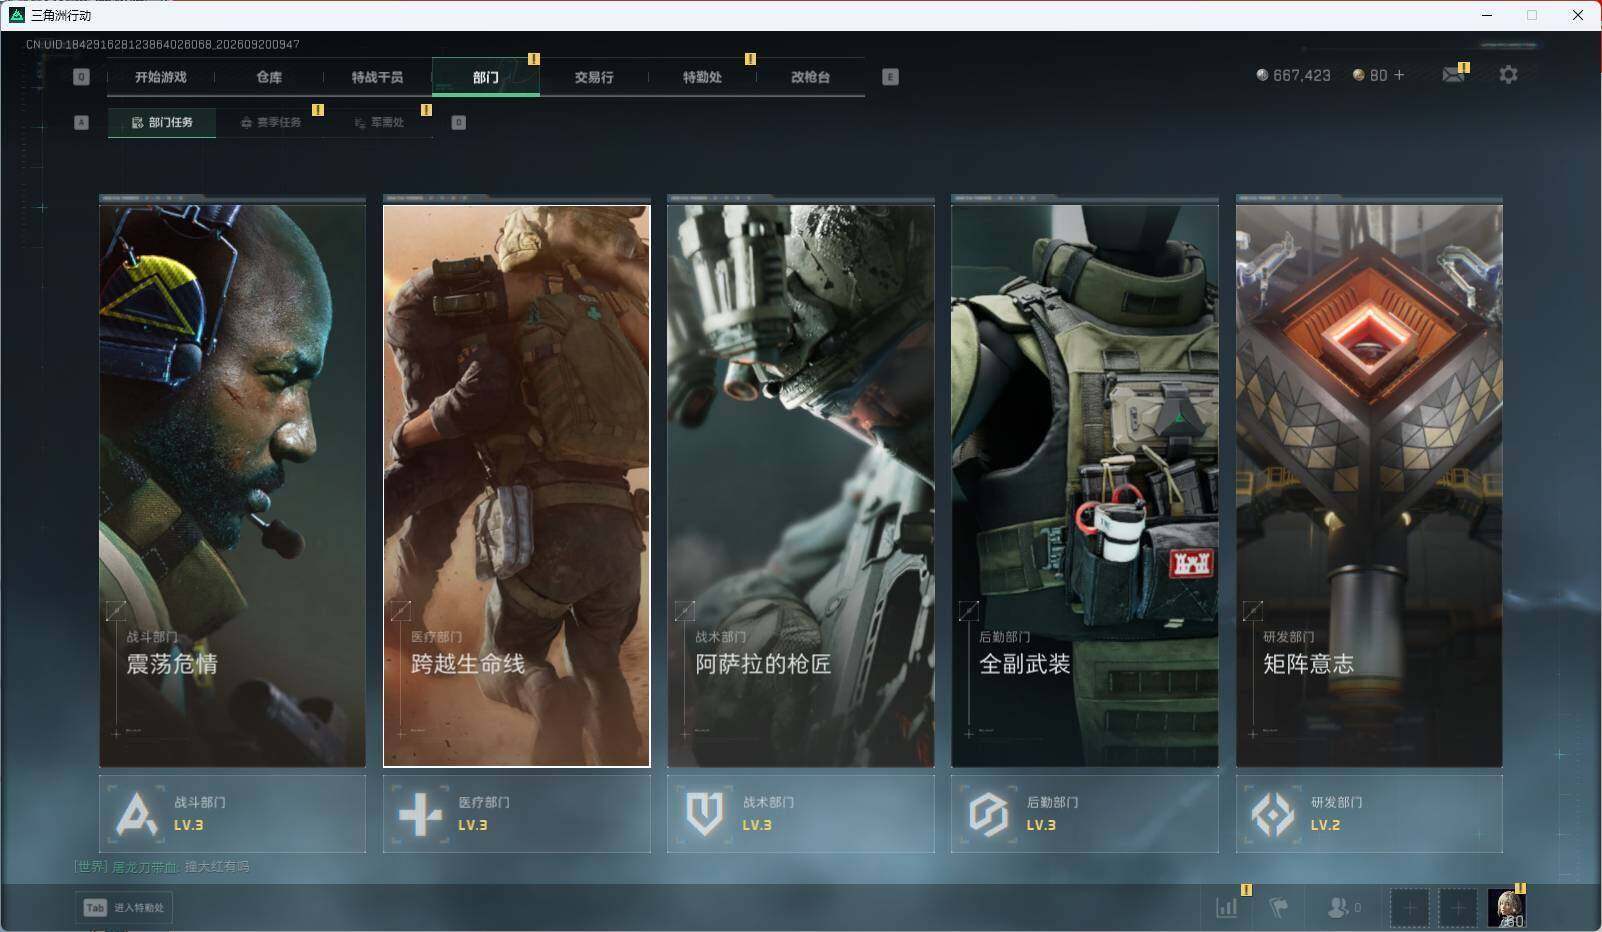Switch to the 特勤处 tab

click(x=702, y=77)
